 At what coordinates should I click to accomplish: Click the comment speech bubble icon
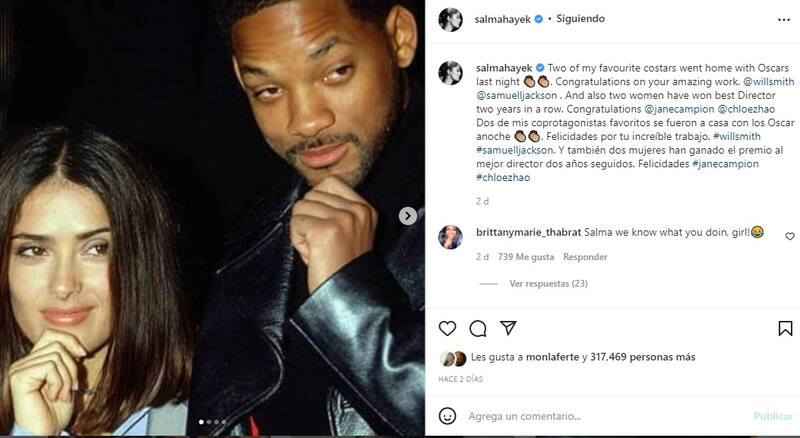pos(478,328)
